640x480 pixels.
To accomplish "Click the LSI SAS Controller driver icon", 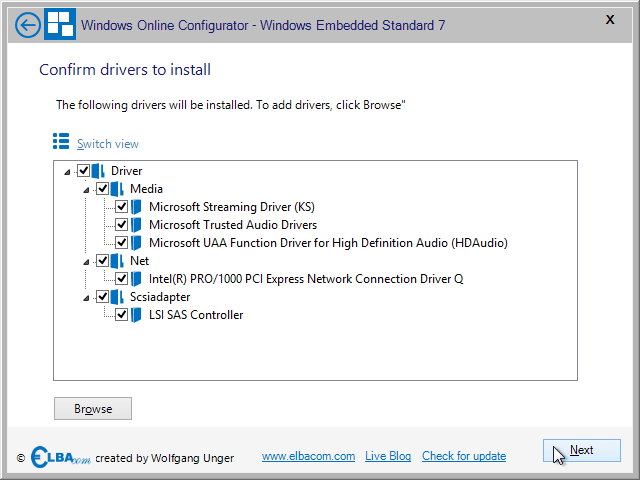I will [136, 315].
